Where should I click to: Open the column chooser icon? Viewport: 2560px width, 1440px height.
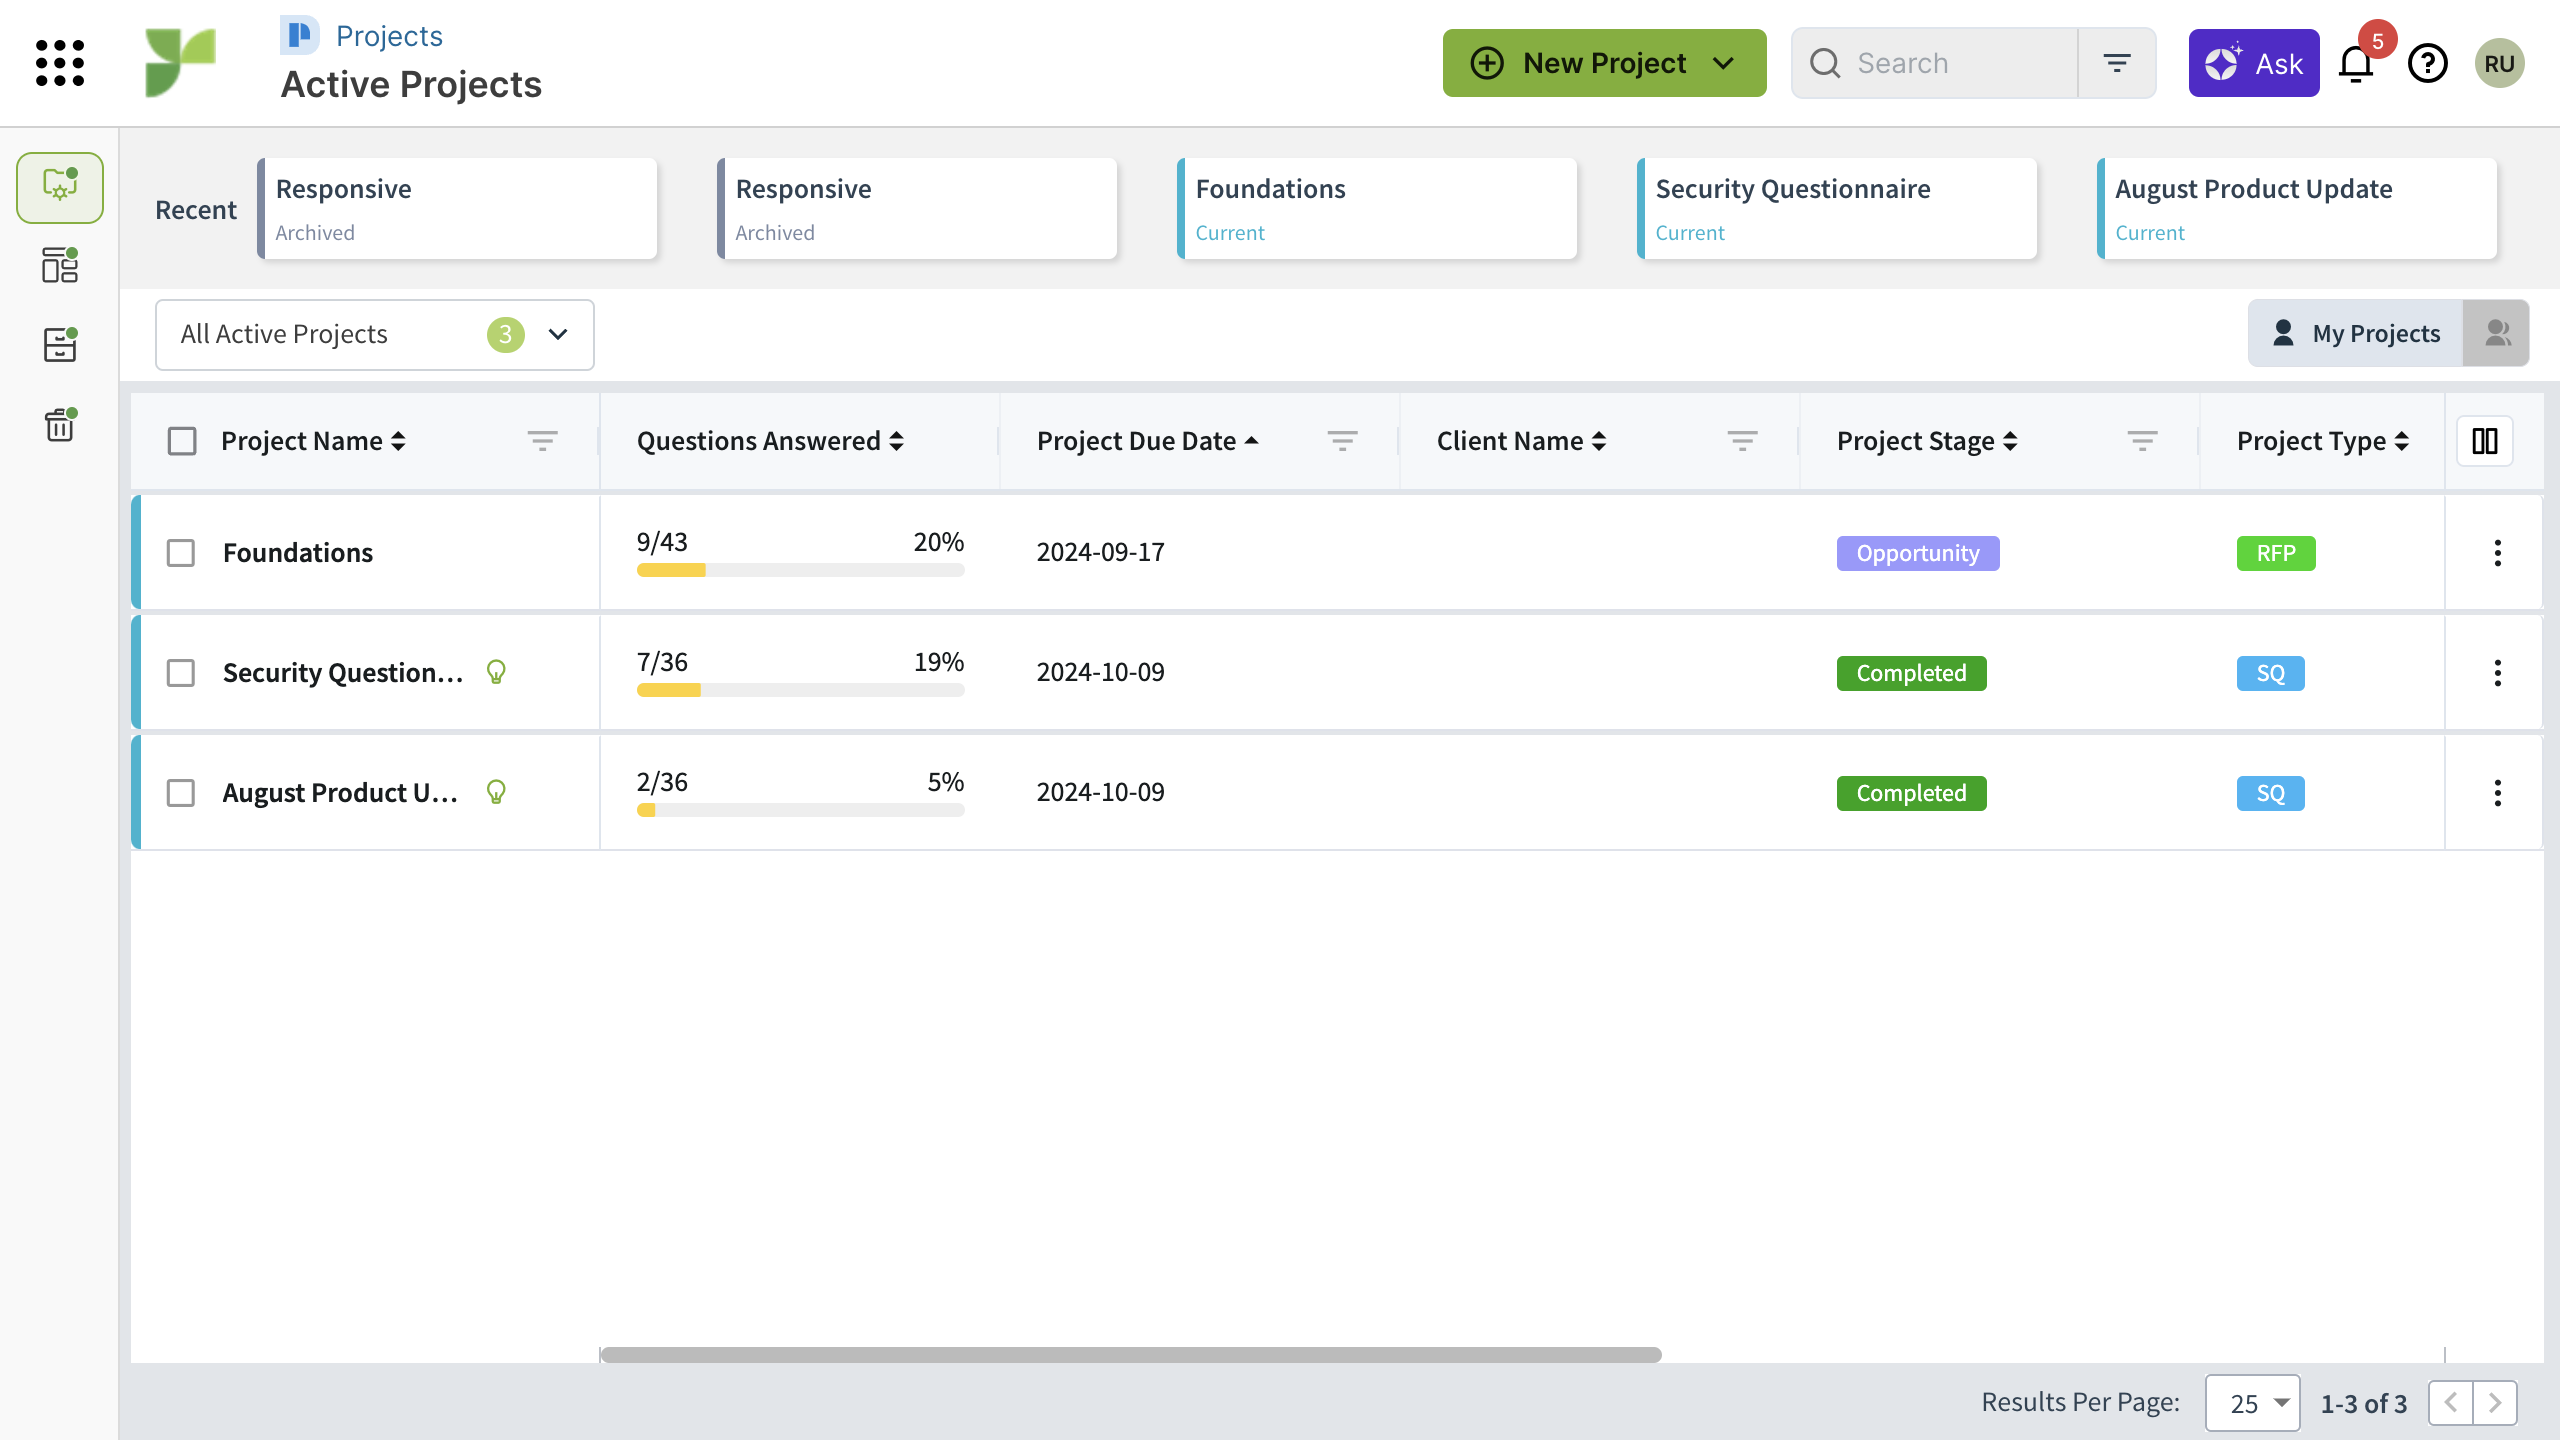[x=2485, y=441]
